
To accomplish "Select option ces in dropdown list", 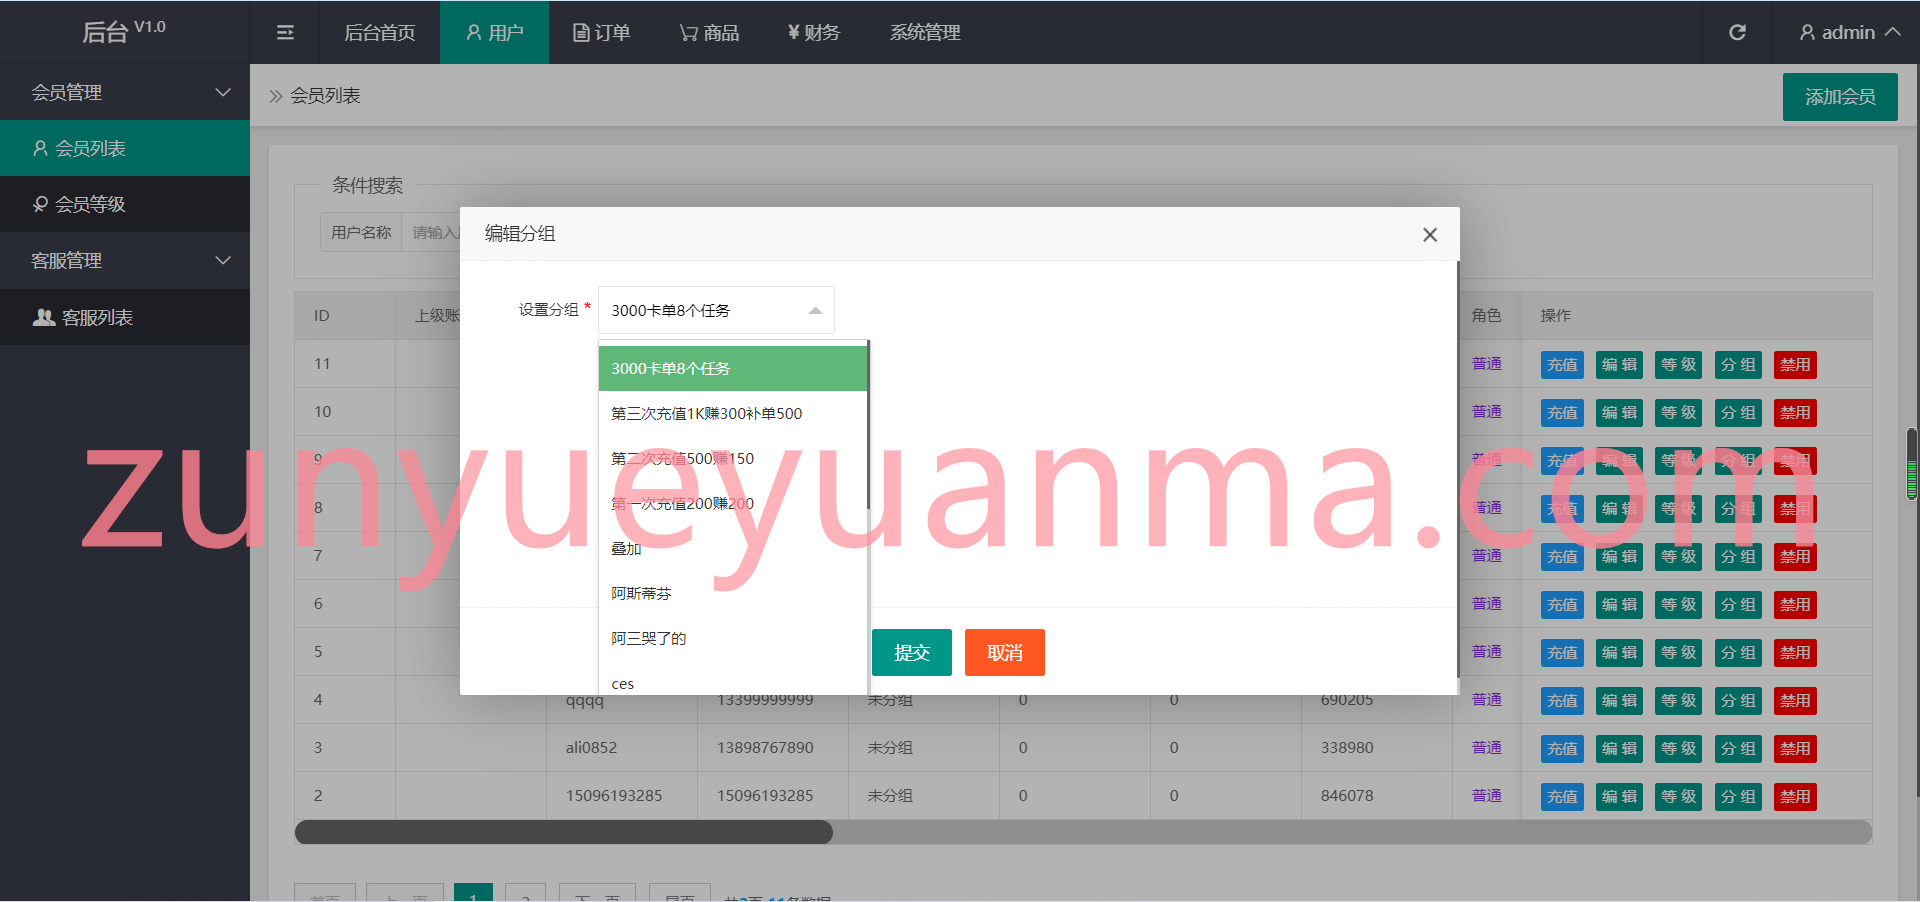I will [733, 682].
